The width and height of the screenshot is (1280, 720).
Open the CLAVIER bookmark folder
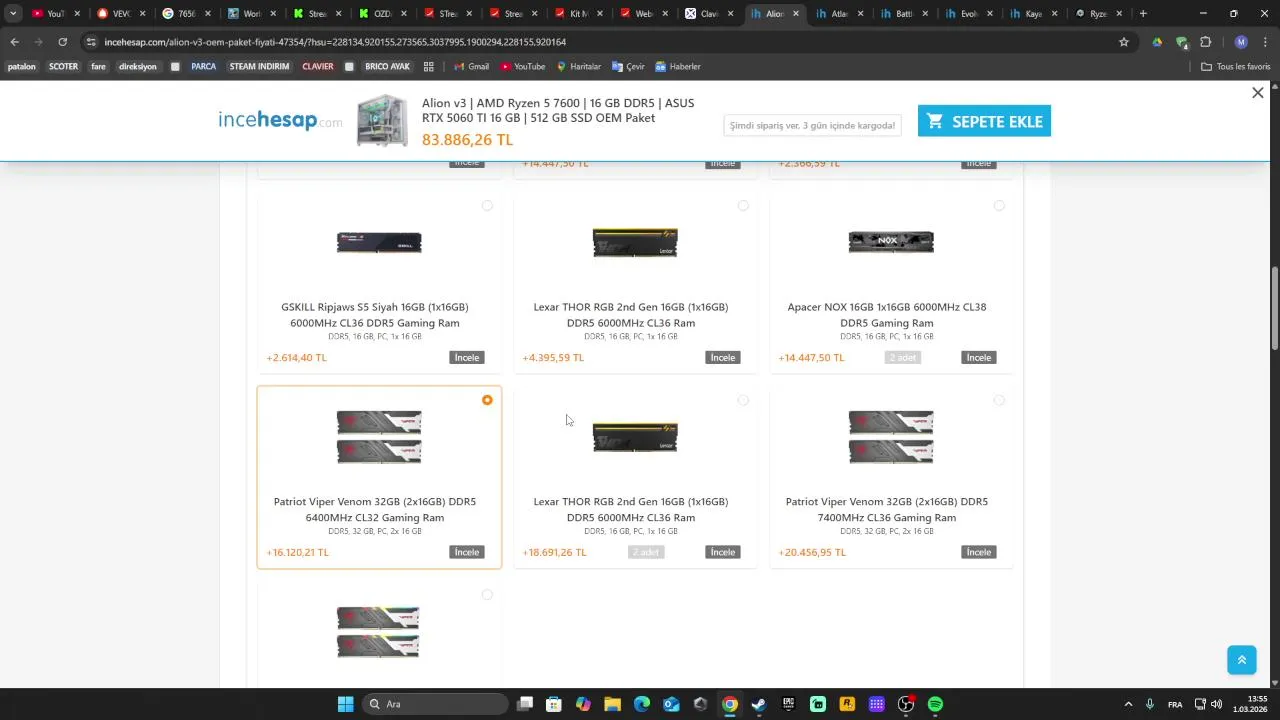coord(317,67)
